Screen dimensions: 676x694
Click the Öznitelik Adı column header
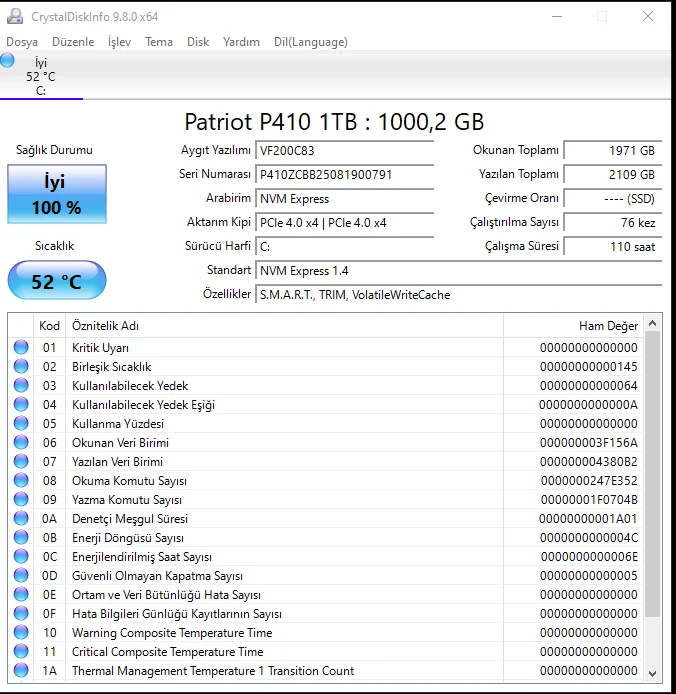pos(284,326)
